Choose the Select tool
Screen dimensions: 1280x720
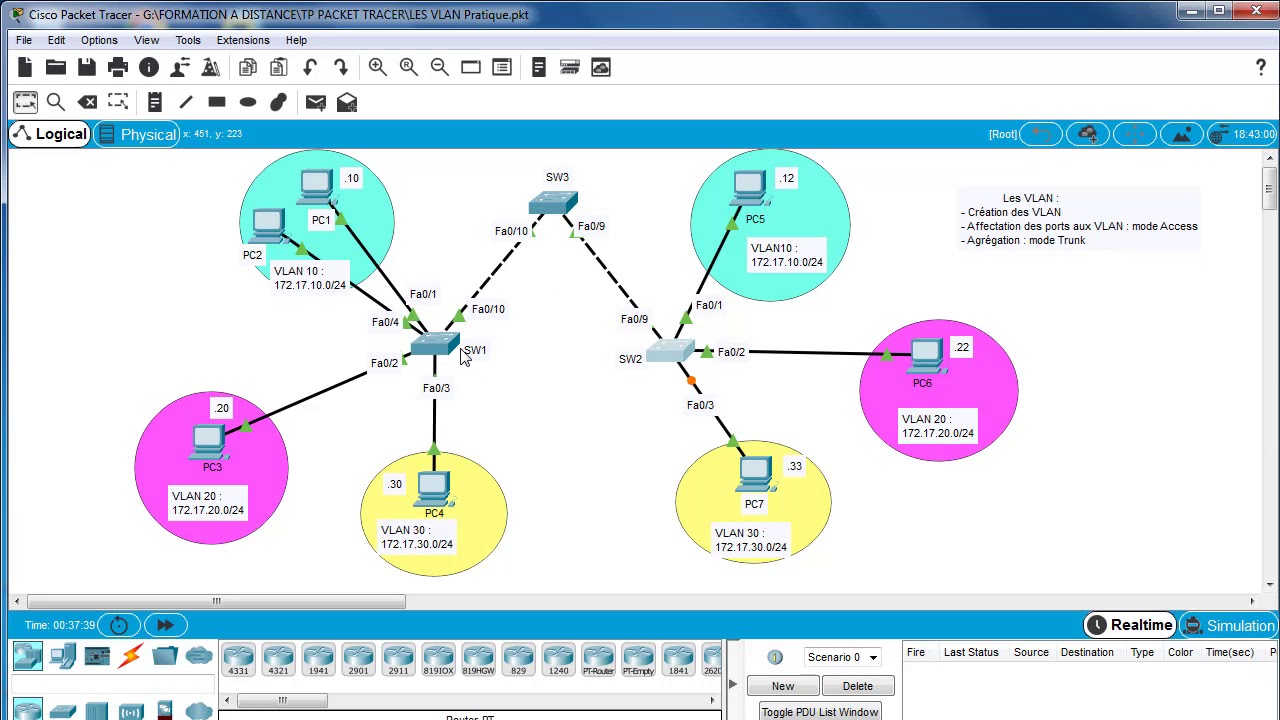pyautogui.click(x=25, y=102)
